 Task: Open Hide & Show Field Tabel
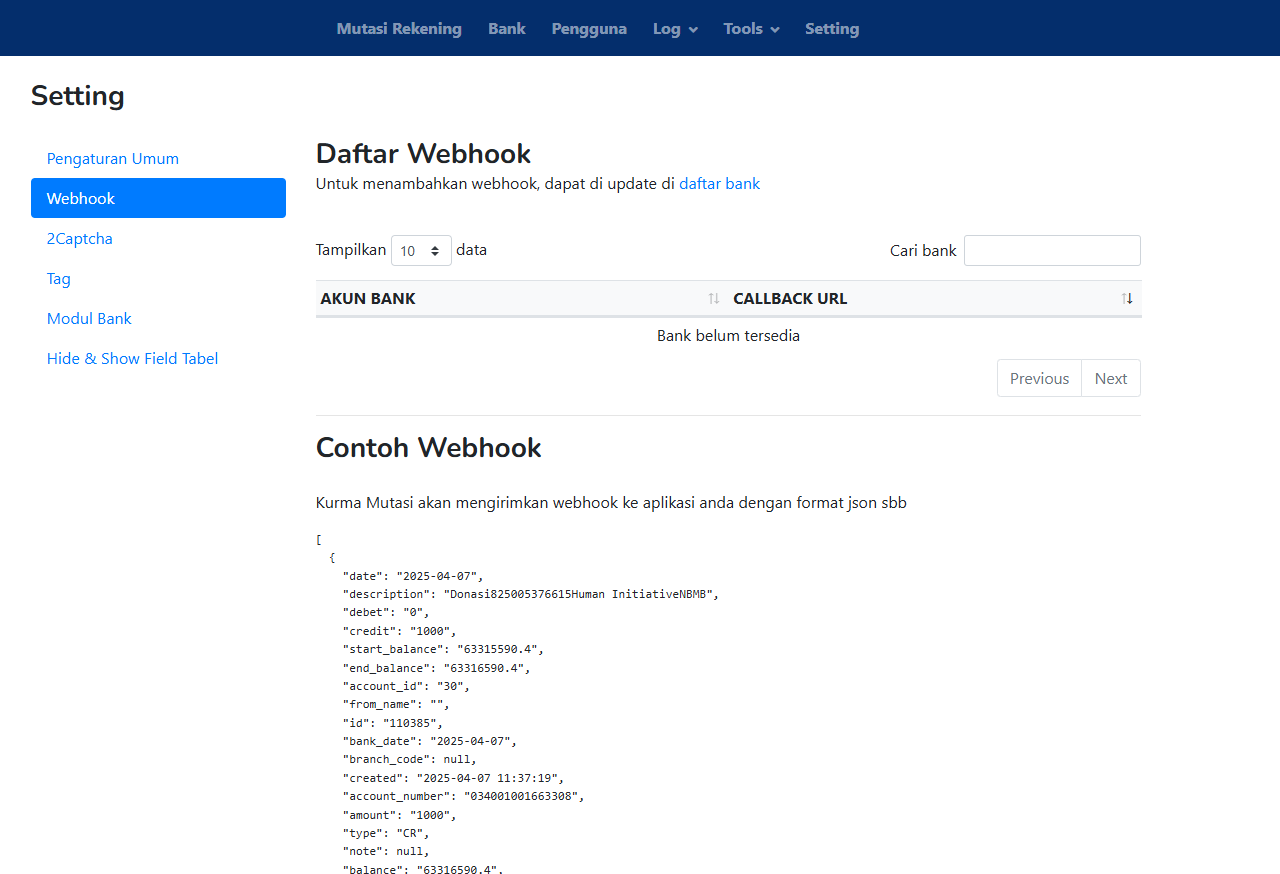pos(132,359)
